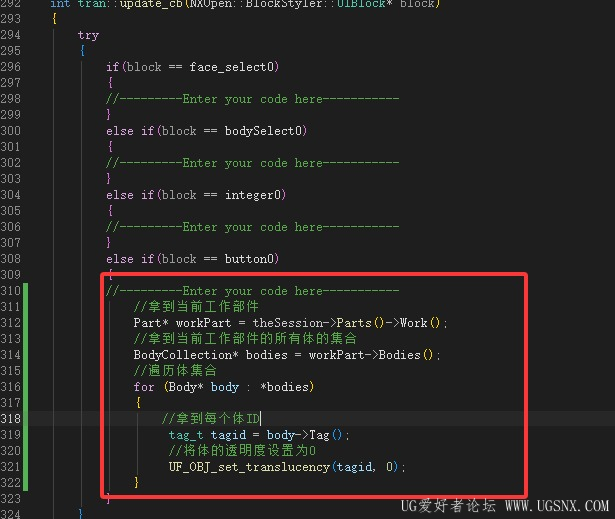Click the 'for' keyword on line 316
The height and width of the screenshot is (519, 615).
[x=144, y=387]
